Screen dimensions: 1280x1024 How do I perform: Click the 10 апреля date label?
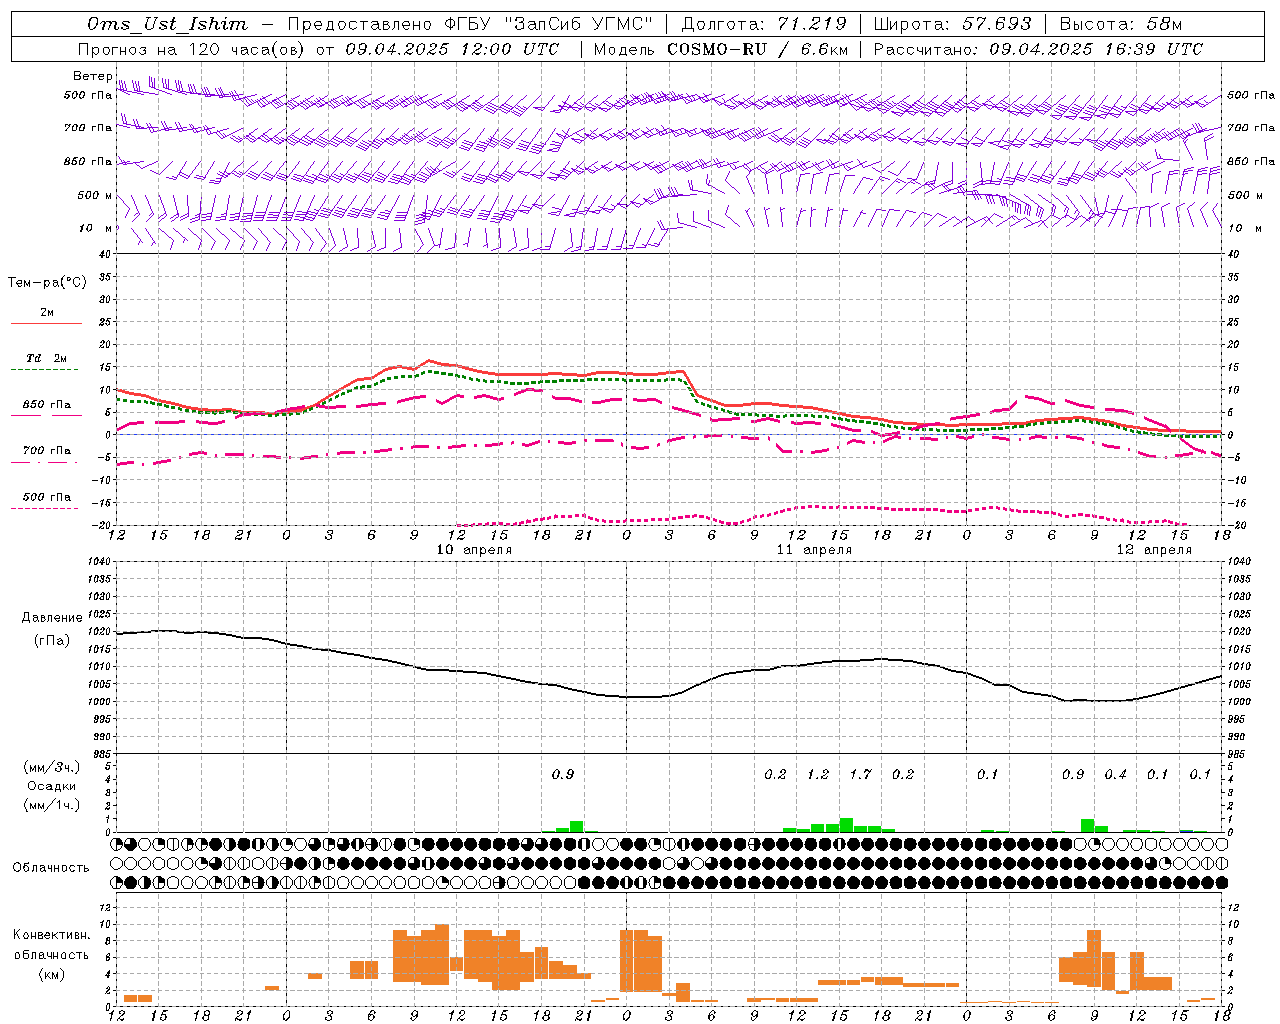click(x=474, y=549)
